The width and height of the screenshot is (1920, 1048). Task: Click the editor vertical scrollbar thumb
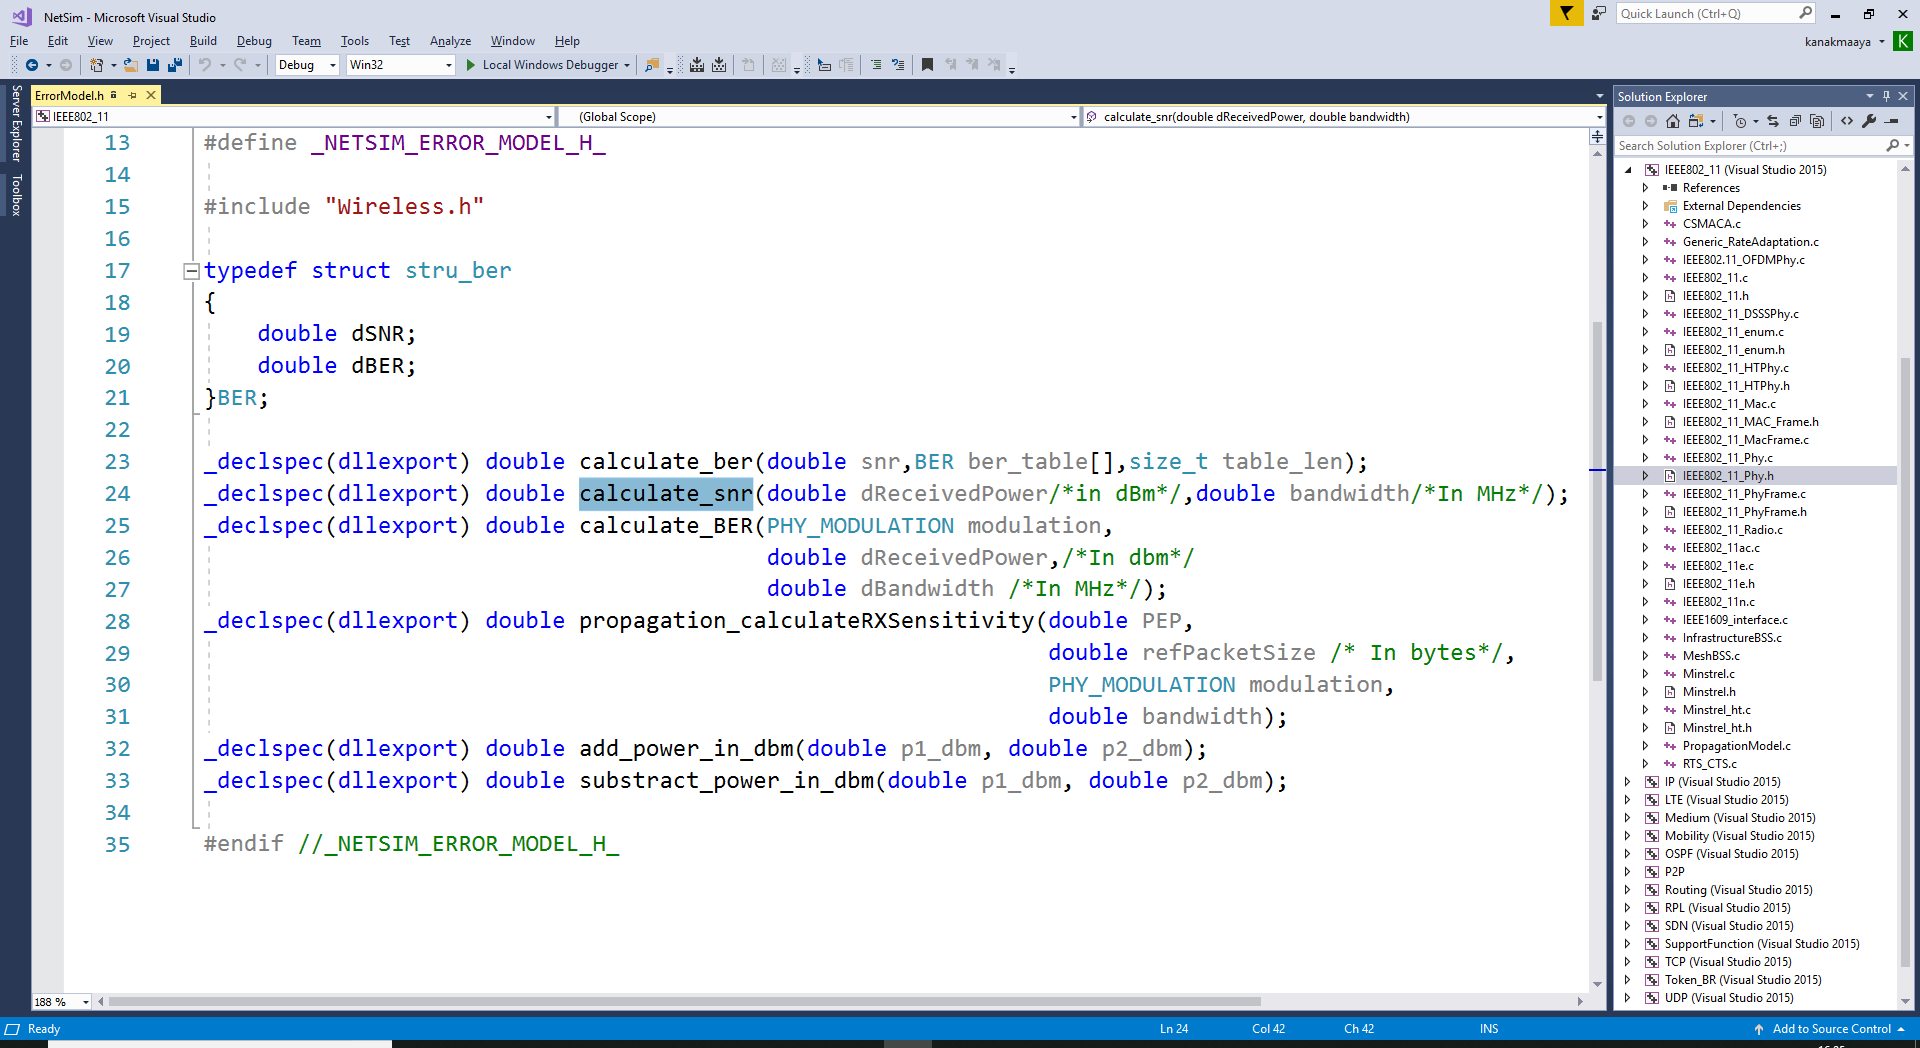point(1597,500)
